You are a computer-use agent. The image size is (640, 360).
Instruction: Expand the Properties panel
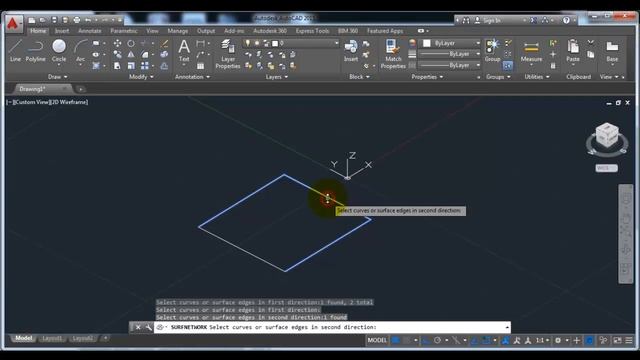point(427,77)
